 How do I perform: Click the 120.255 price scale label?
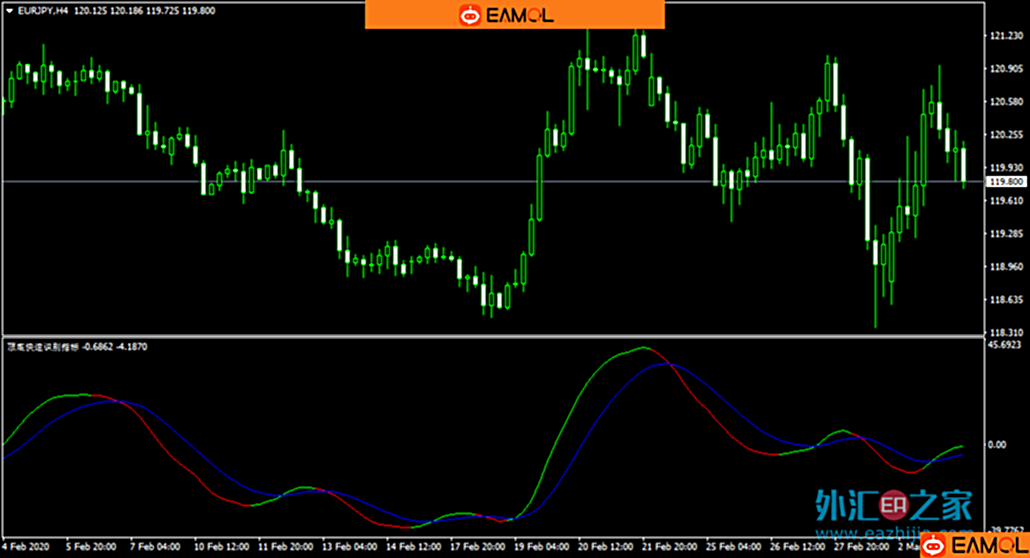tap(1005, 135)
